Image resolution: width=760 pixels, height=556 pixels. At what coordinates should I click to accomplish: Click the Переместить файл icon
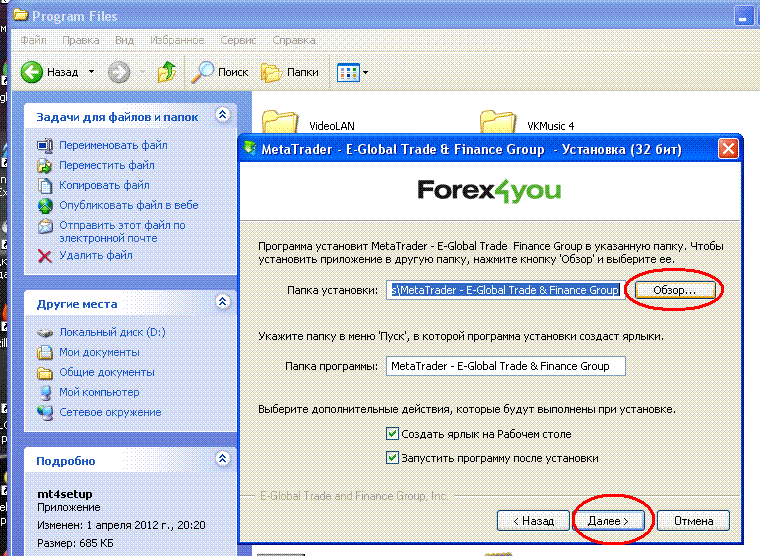45,166
